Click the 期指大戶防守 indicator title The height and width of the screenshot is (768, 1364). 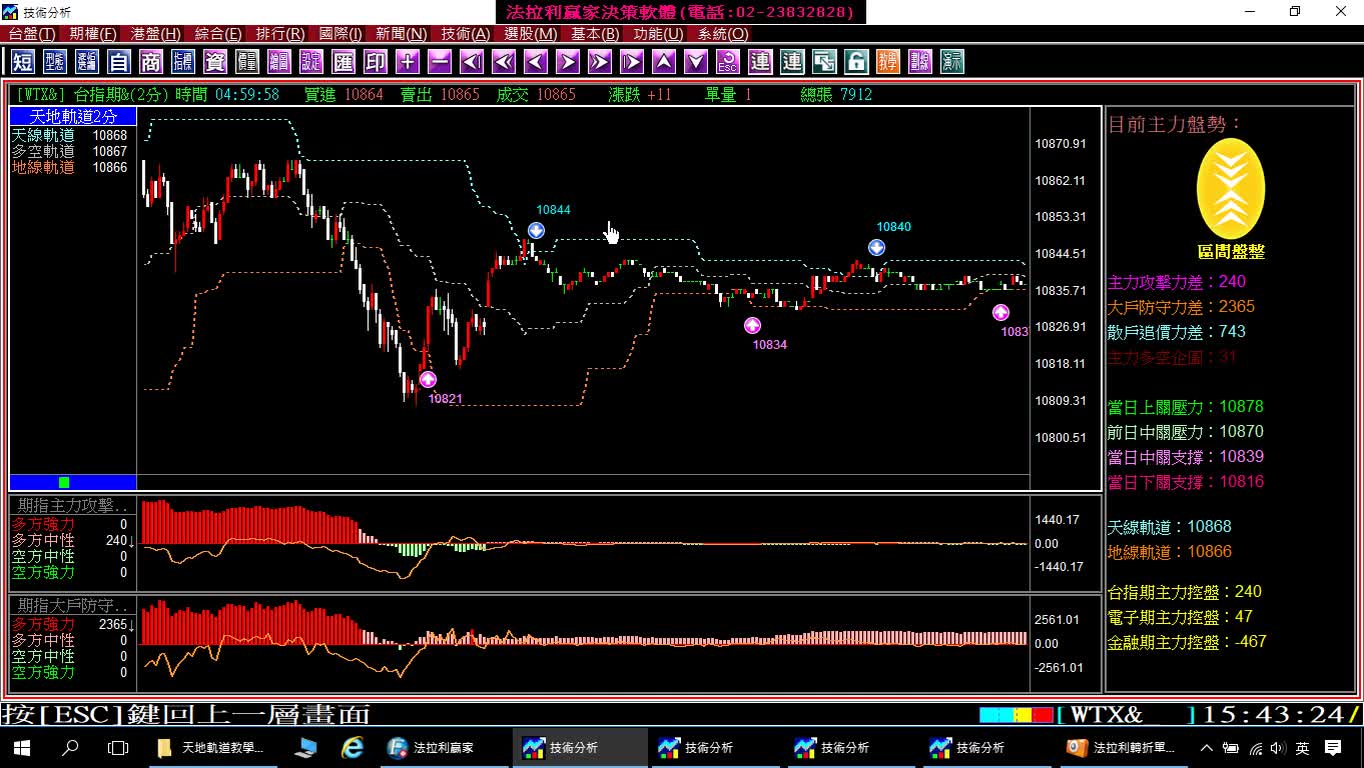pyautogui.click(x=73, y=606)
